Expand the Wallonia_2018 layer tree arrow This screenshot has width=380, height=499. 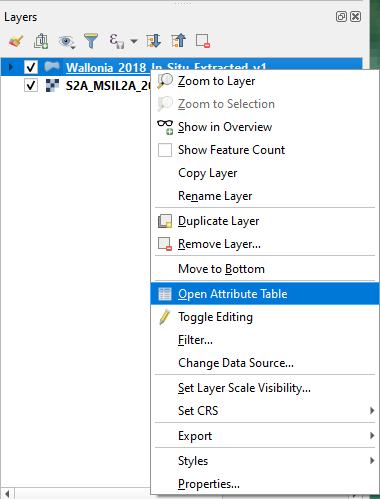pos(11,67)
